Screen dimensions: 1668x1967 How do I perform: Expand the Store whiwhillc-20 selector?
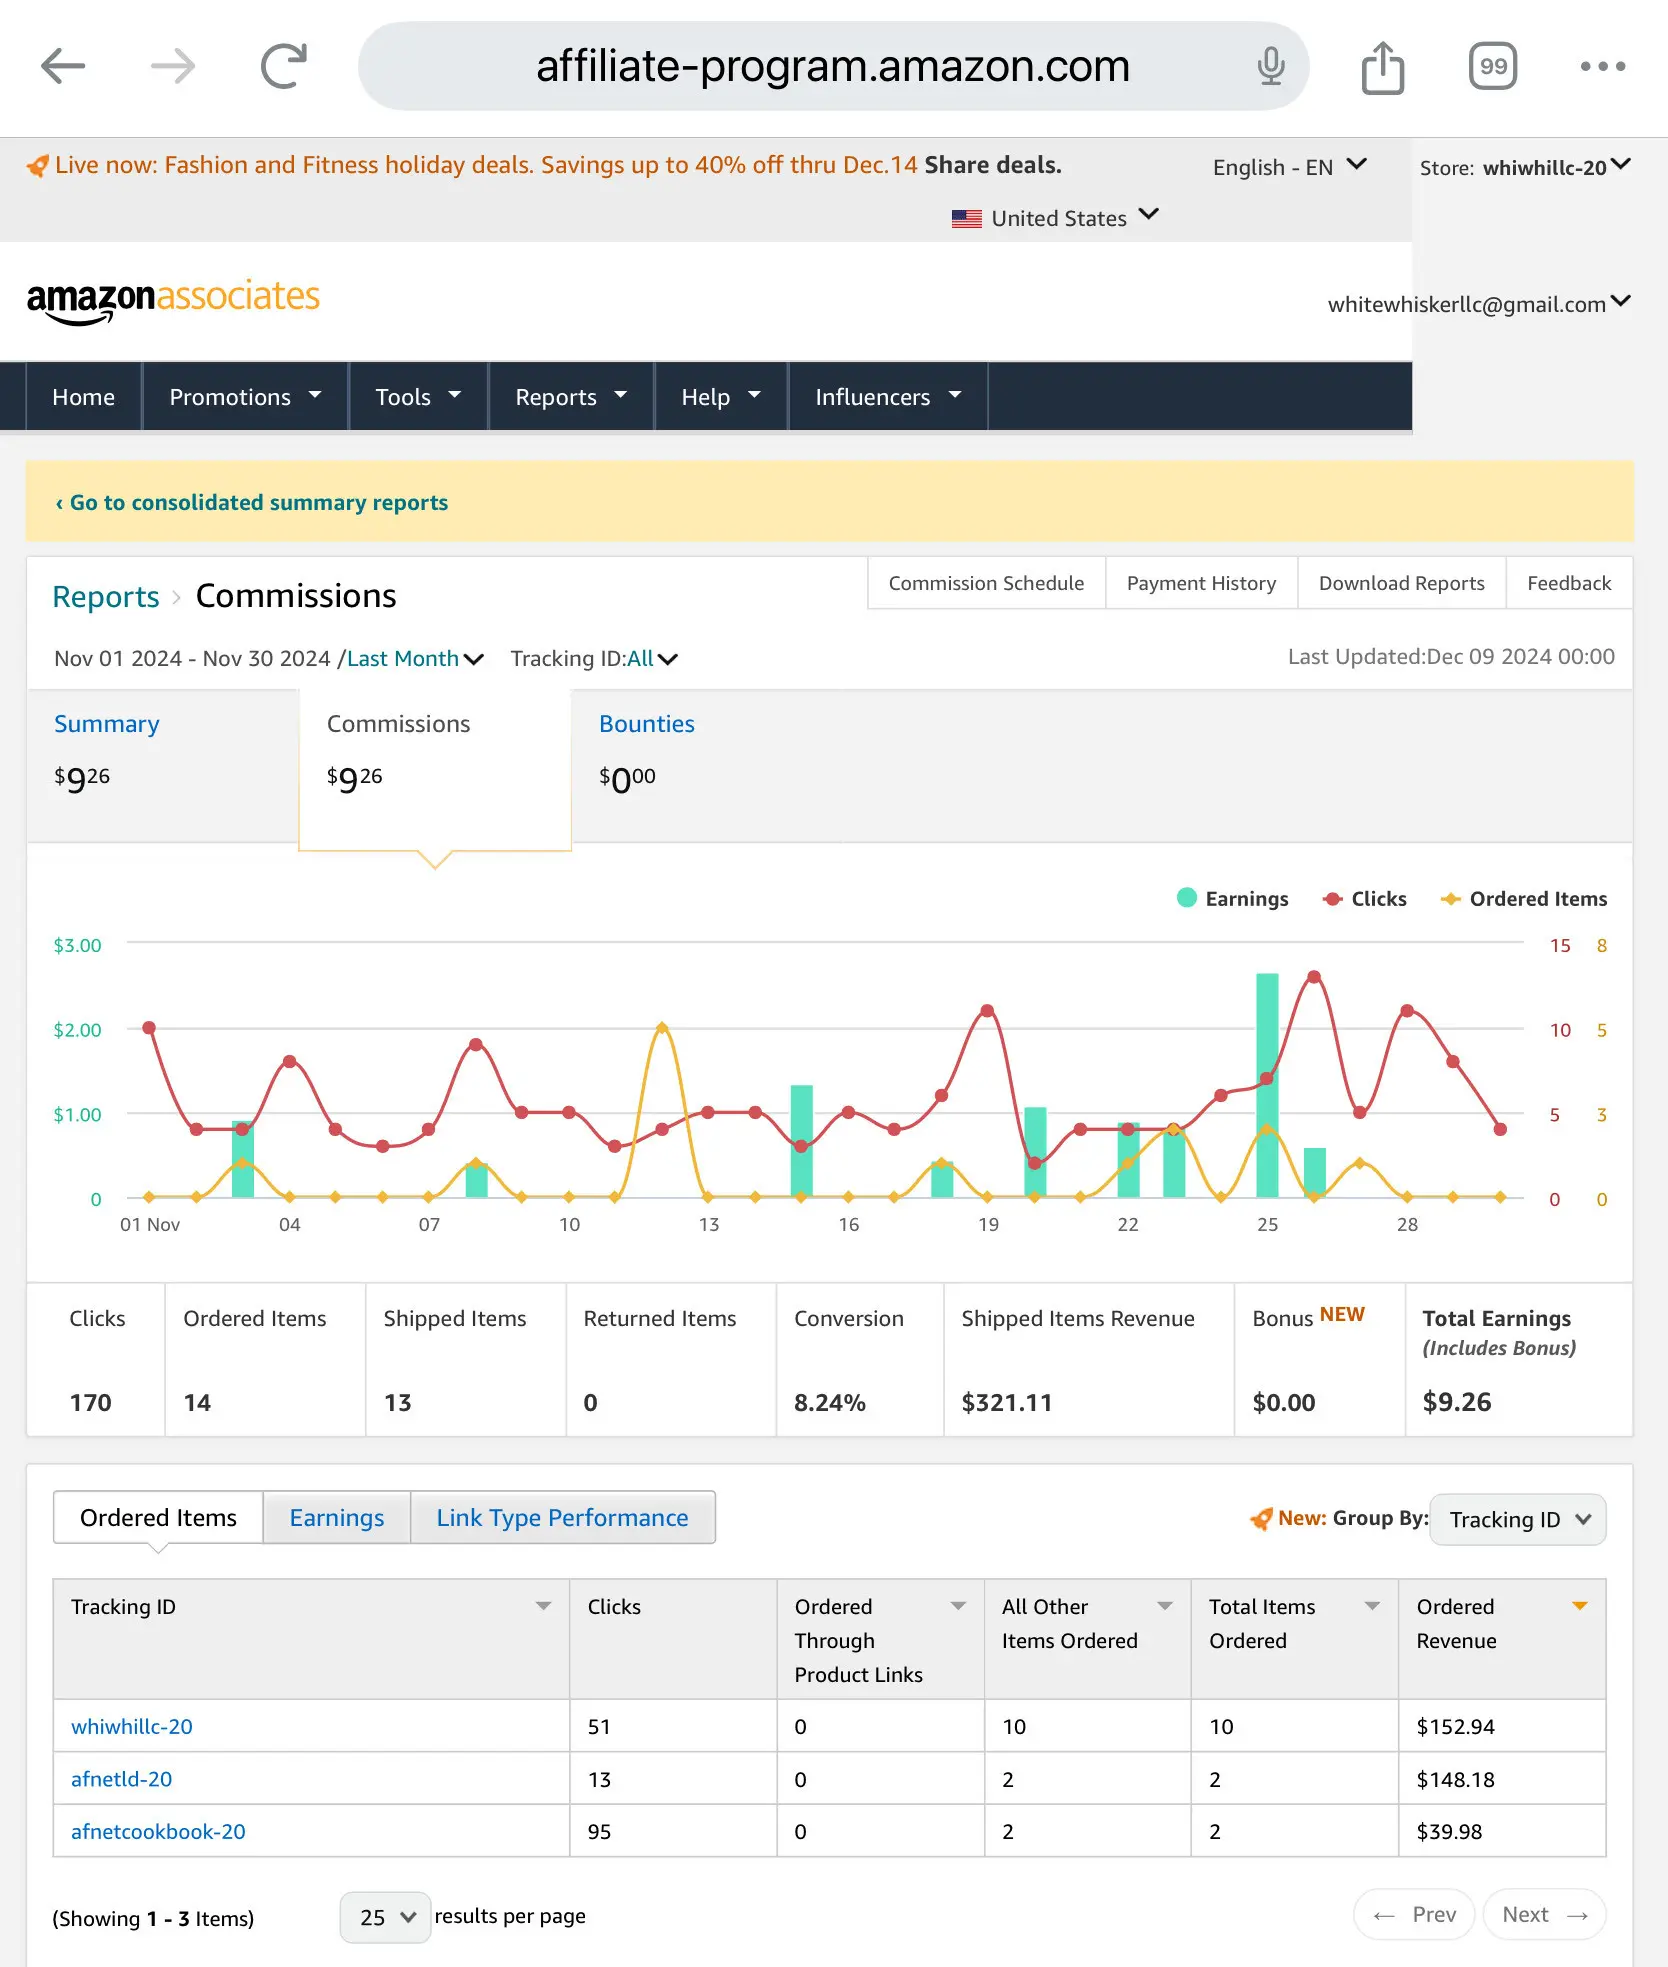click(x=1524, y=167)
